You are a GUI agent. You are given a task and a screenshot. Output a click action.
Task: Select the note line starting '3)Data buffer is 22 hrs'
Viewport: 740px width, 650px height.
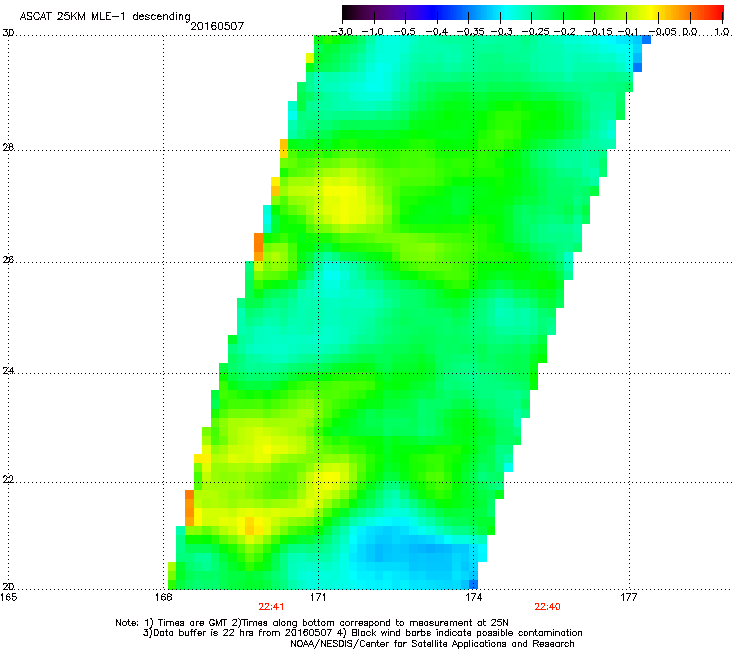coord(362,633)
